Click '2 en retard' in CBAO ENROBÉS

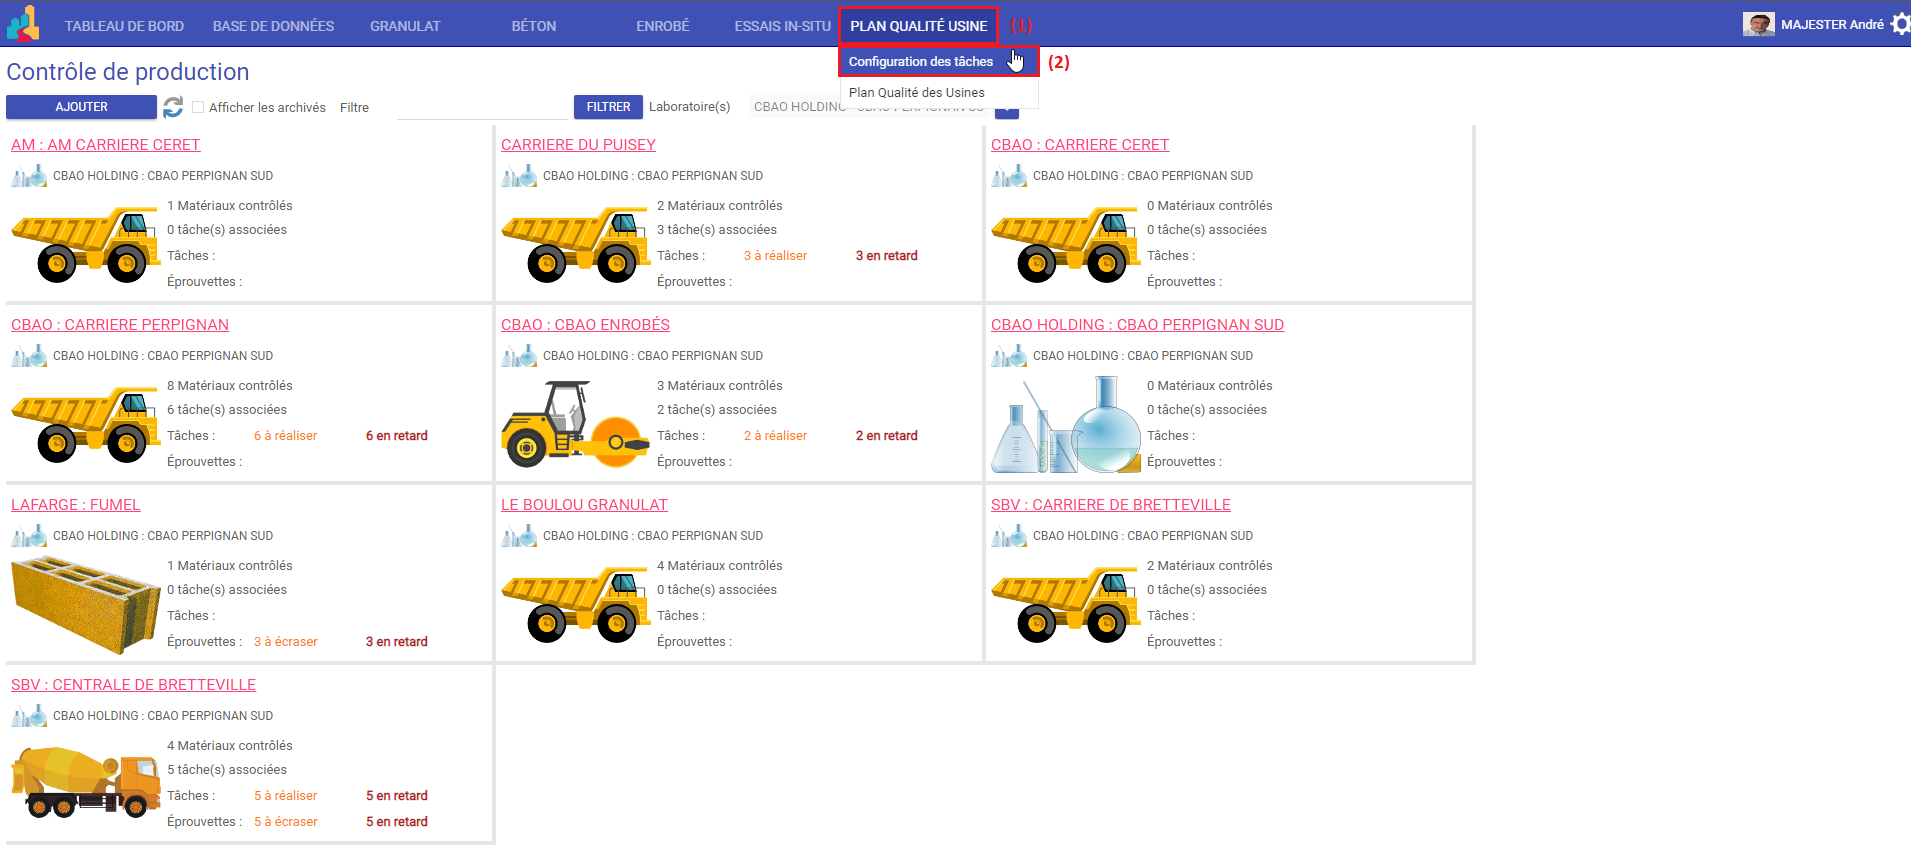pos(886,436)
